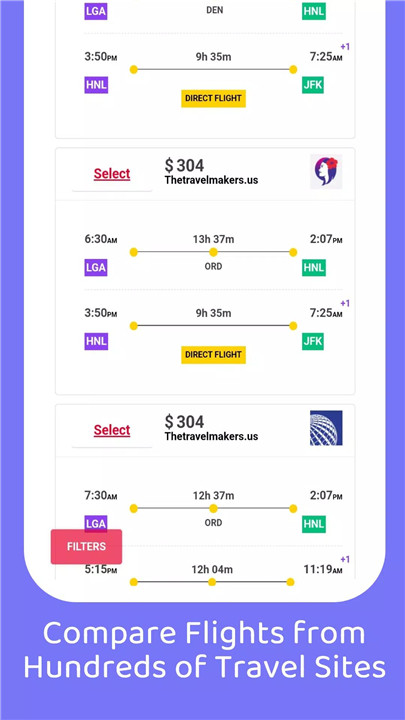The image size is (405, 720).
Task: Tap the green JFK tag in top card
Action: (x=313, y=85)
